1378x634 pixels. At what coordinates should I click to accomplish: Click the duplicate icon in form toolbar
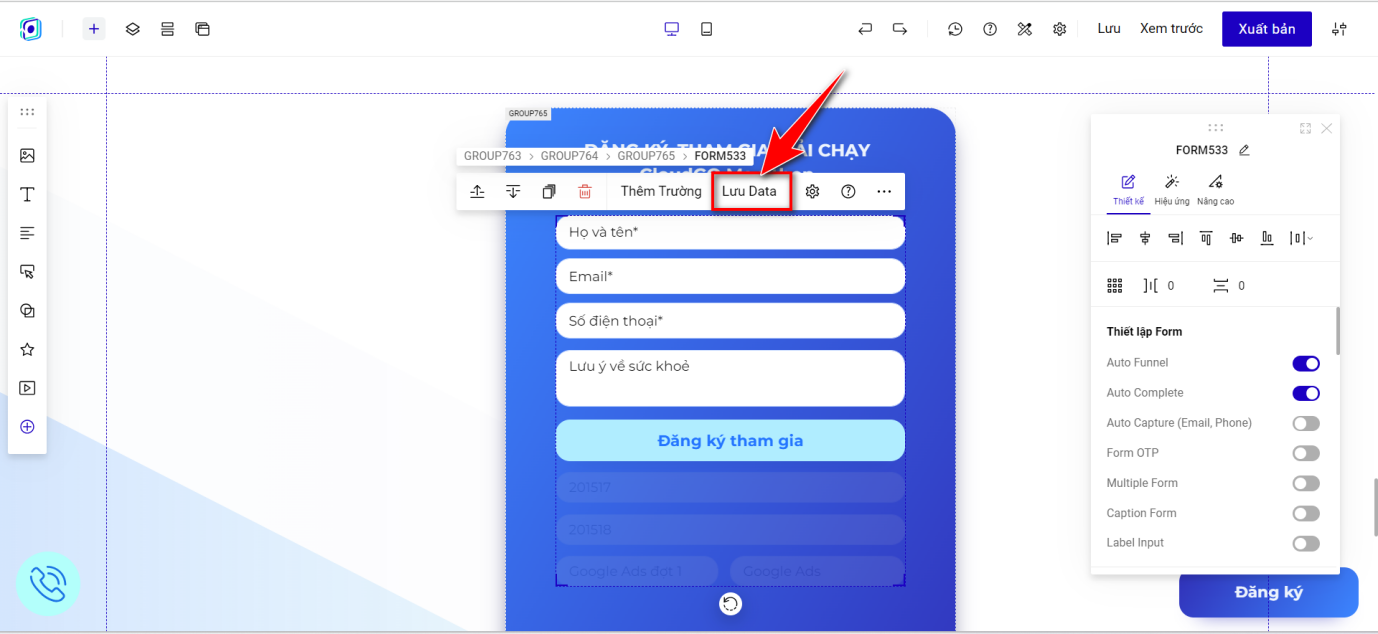549,192
